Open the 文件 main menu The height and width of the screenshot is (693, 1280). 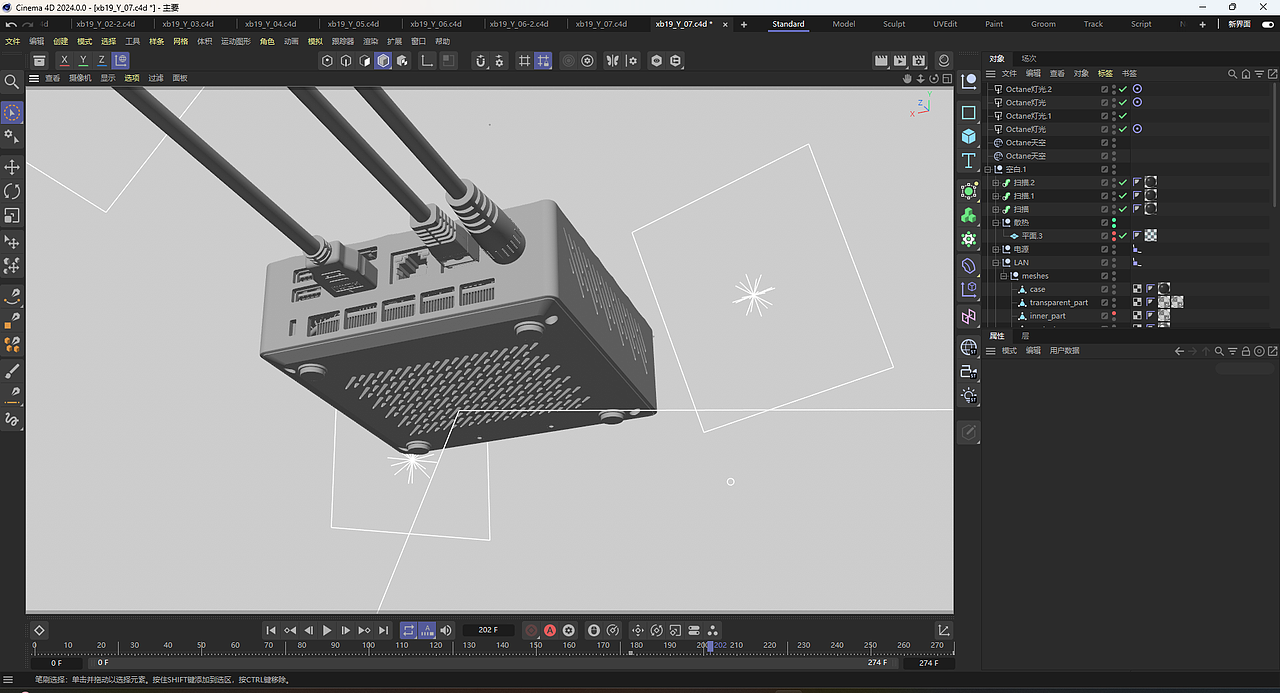pyautogui.click(x=12, y=42)
